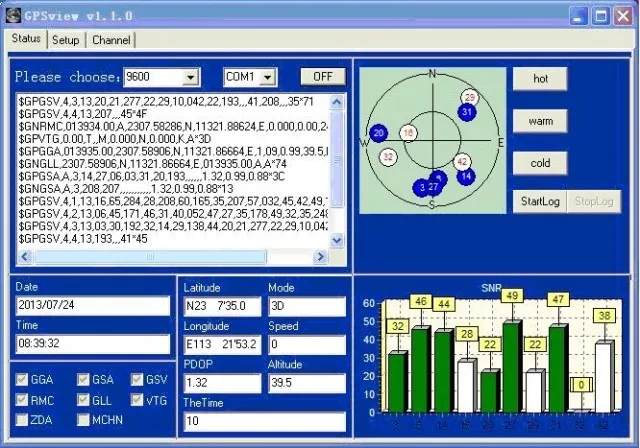Open the Channel tab
Viewport: 640px width, 448px height.
(x=111, y=40)
